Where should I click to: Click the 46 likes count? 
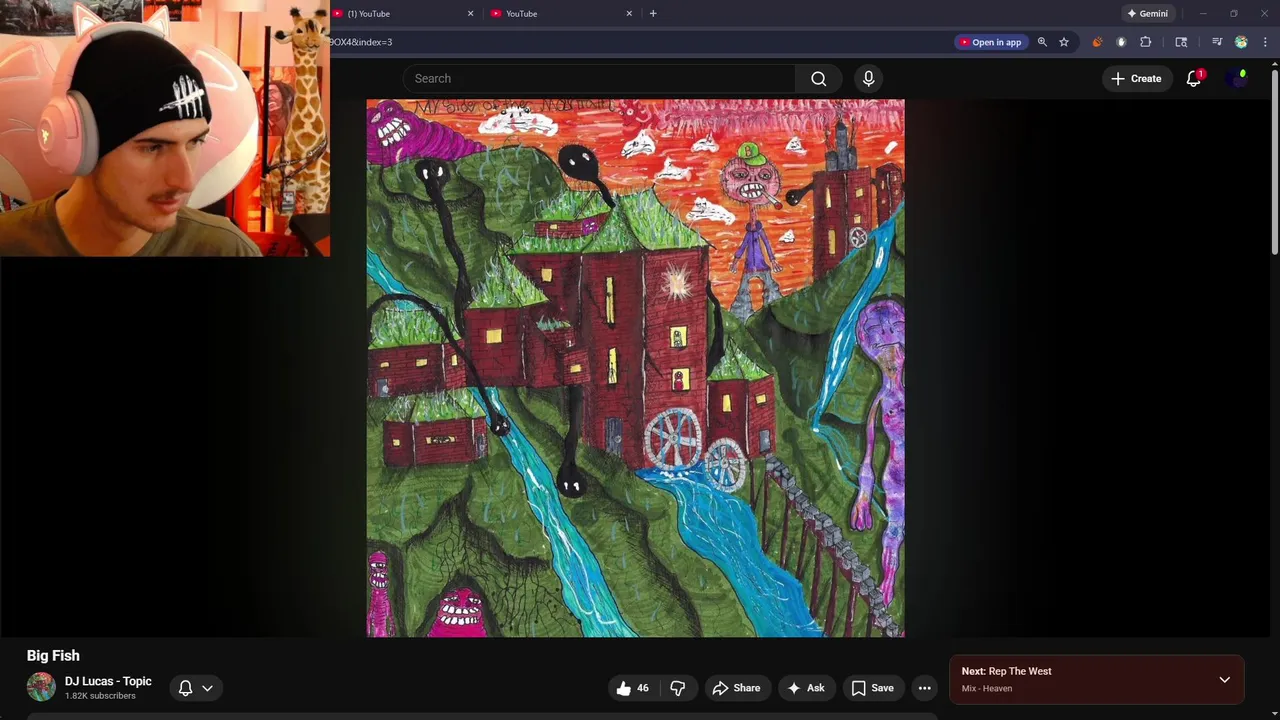[643, 688]
